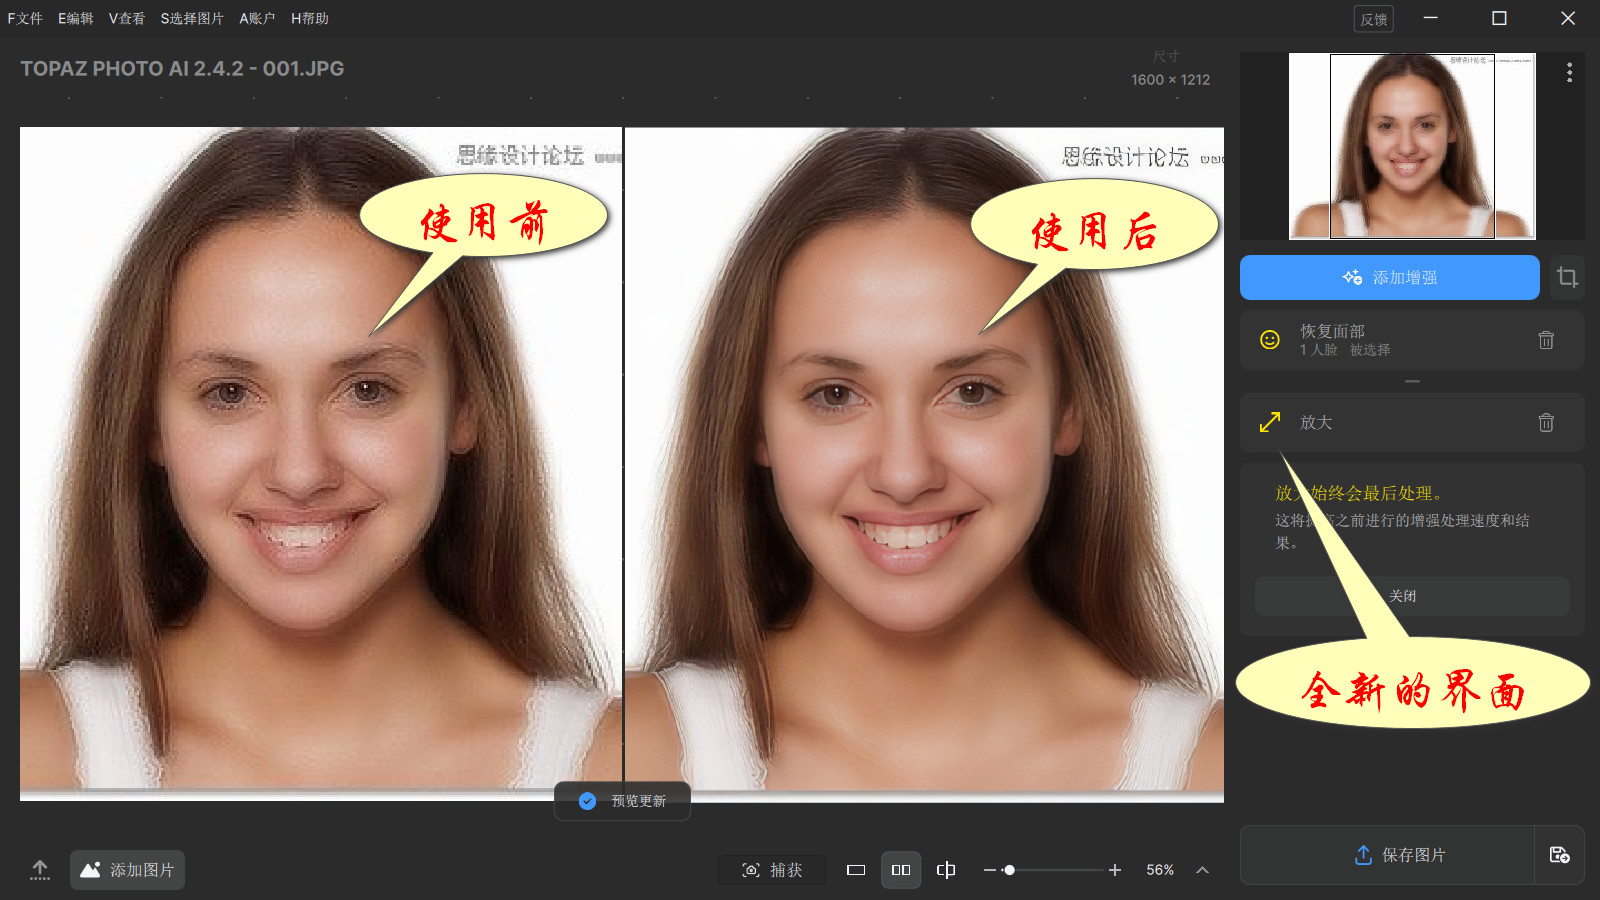Click the zoom slider handle
Image resolution: width=1600 pixels, height=900 pixels.
pos(1010,870)
